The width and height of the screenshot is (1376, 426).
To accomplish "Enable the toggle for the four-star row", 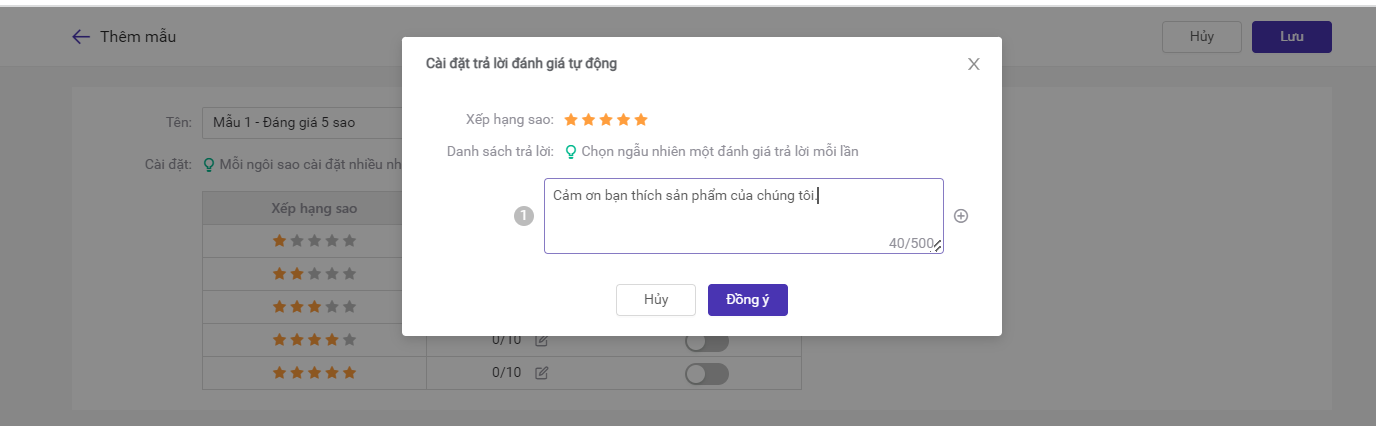I will (707, 341).
